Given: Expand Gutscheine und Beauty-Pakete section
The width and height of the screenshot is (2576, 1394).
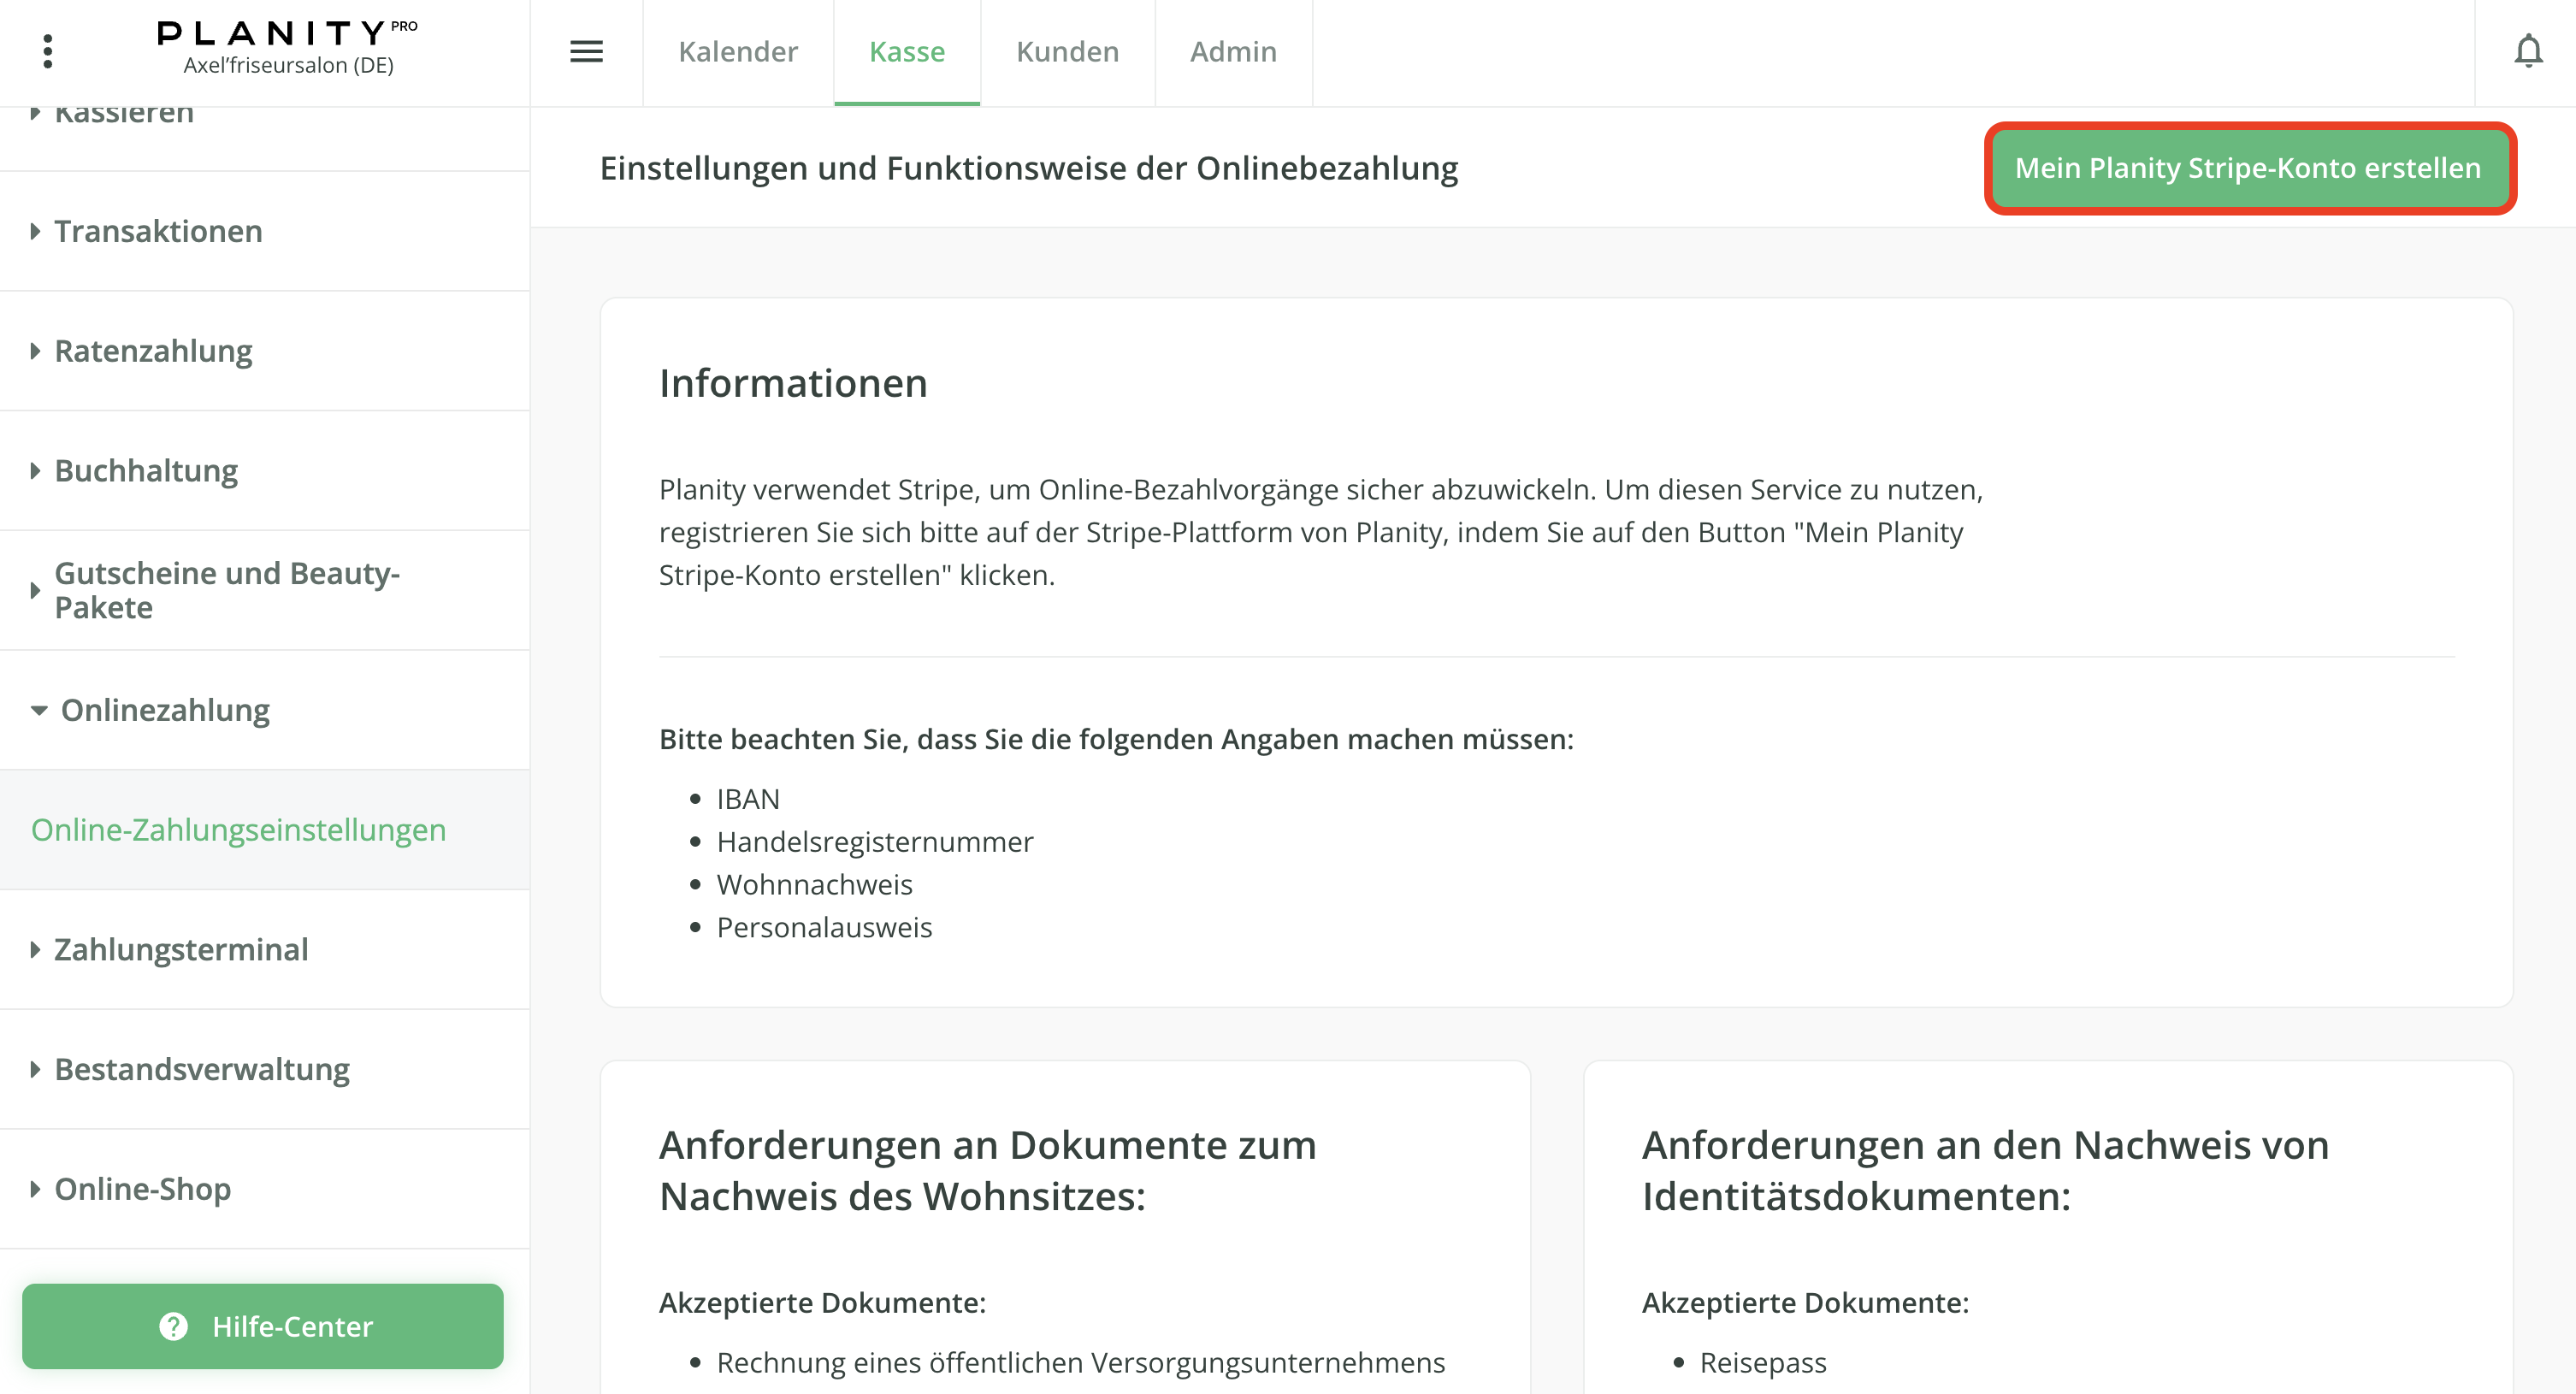Looking at the screenshot, I should [227, 590].
